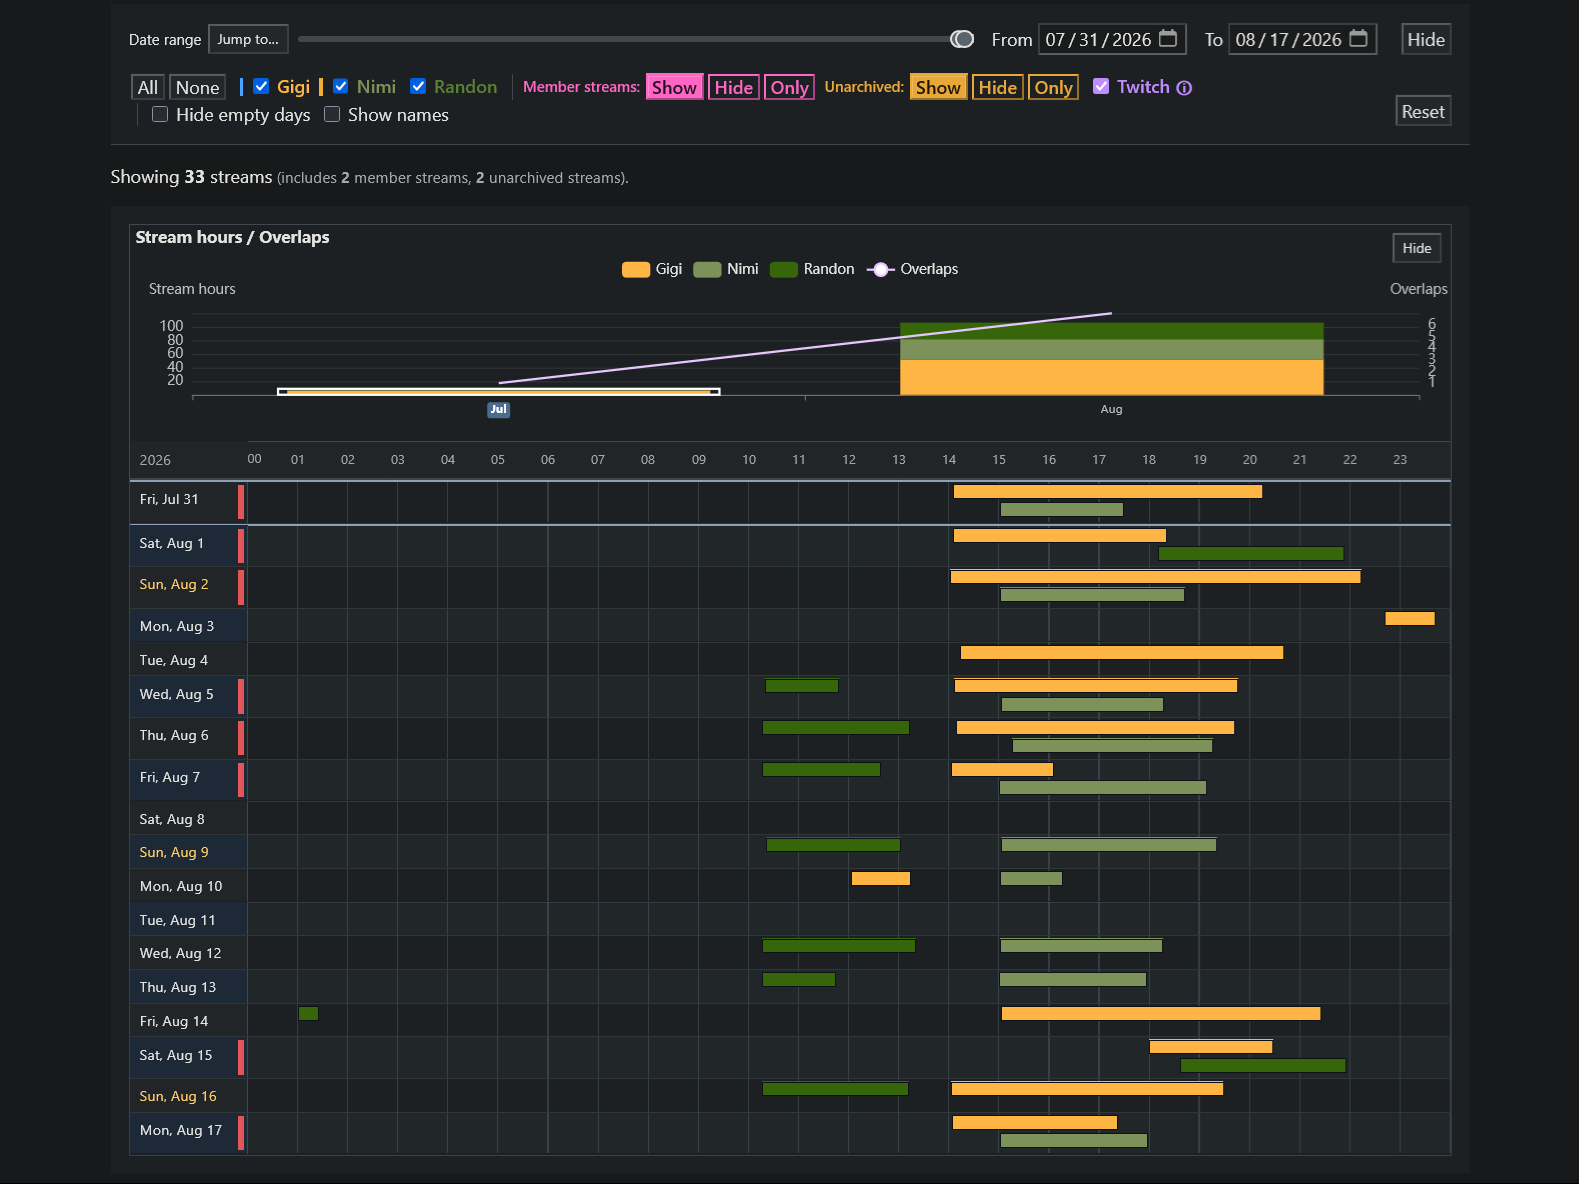Viewport: 1579px width, 1184px height.
Task: Select Only for Member streams
Action: (x=789, y=88)
